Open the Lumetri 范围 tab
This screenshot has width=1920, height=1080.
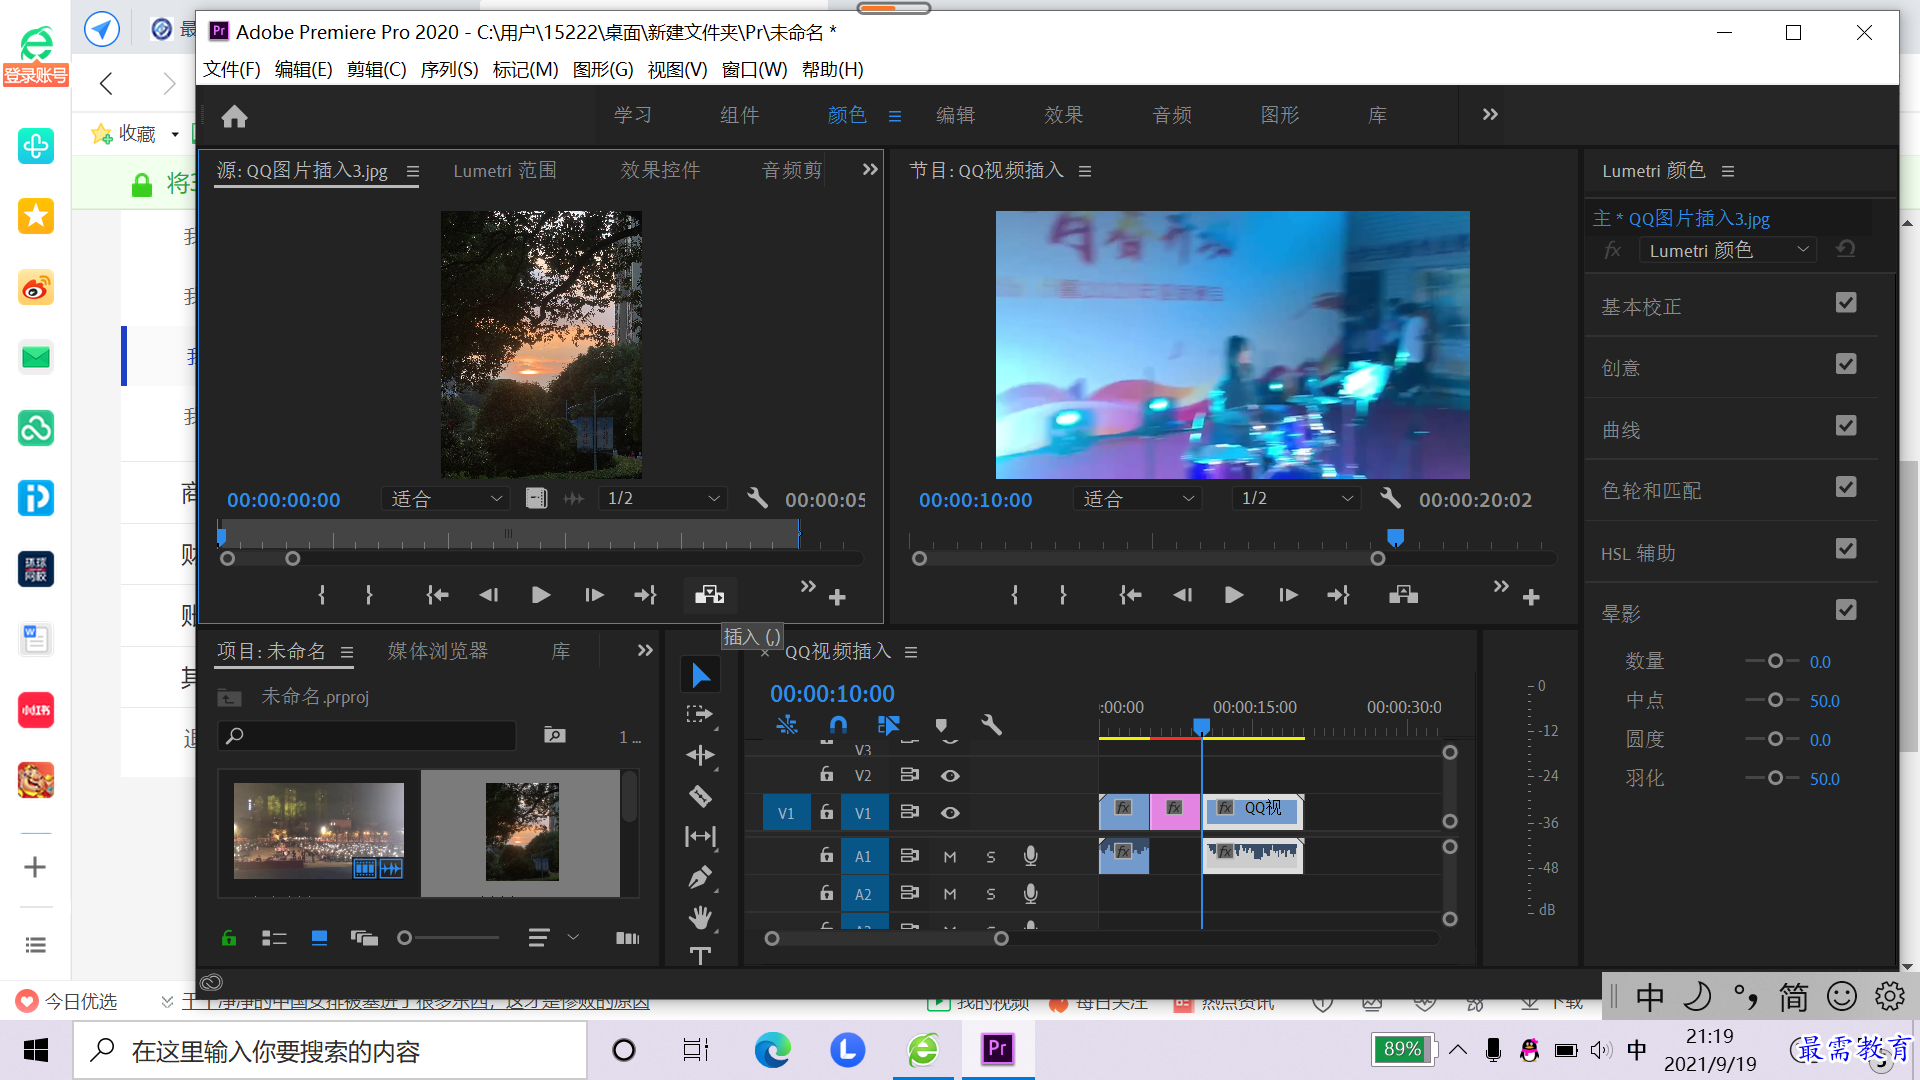pos(505,170)
